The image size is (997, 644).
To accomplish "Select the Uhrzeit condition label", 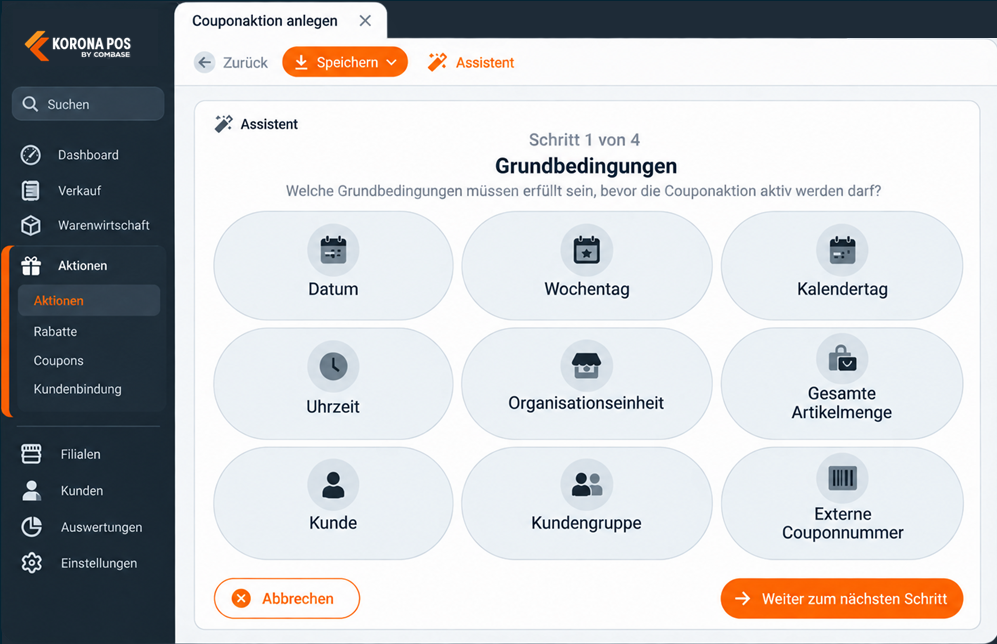I will (333, 407).
